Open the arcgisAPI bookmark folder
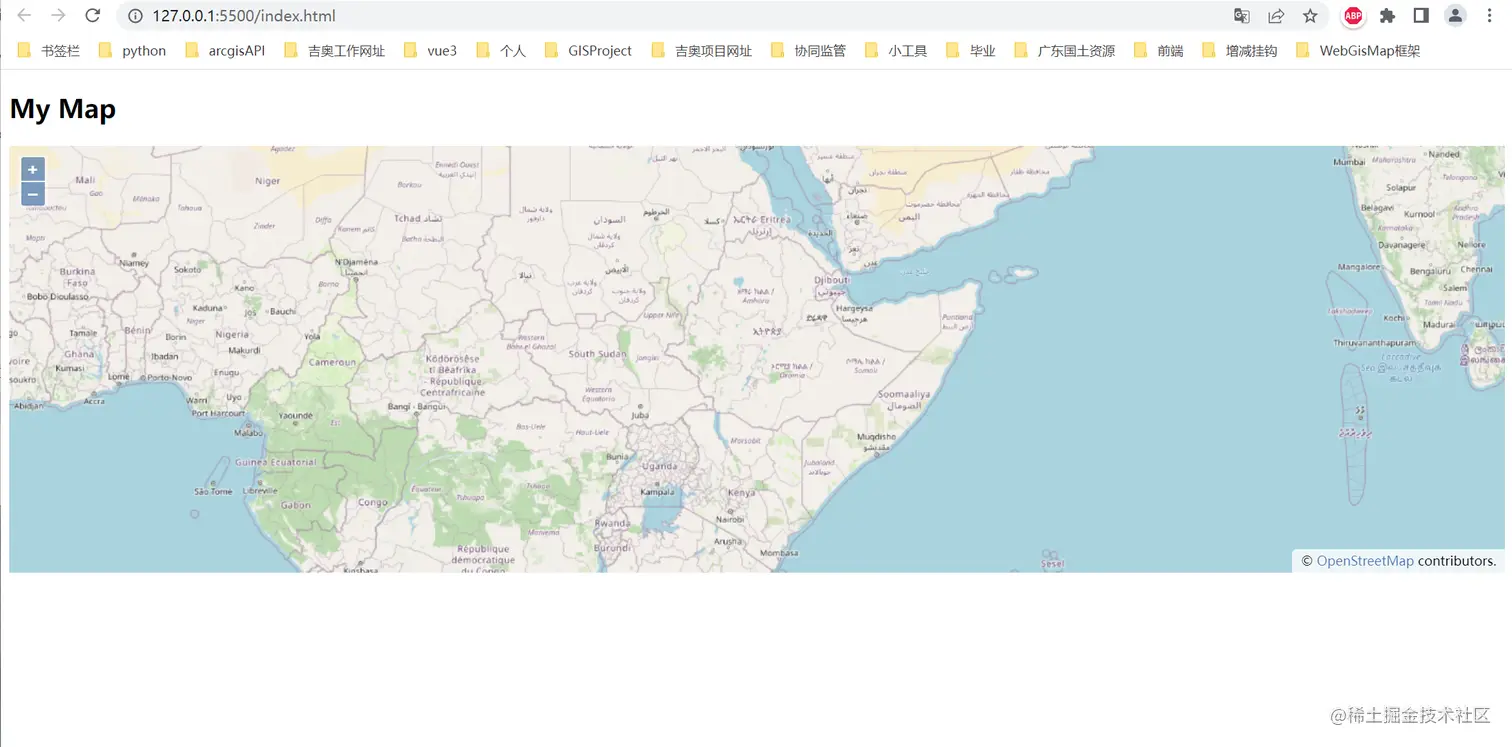 (225, 51)
